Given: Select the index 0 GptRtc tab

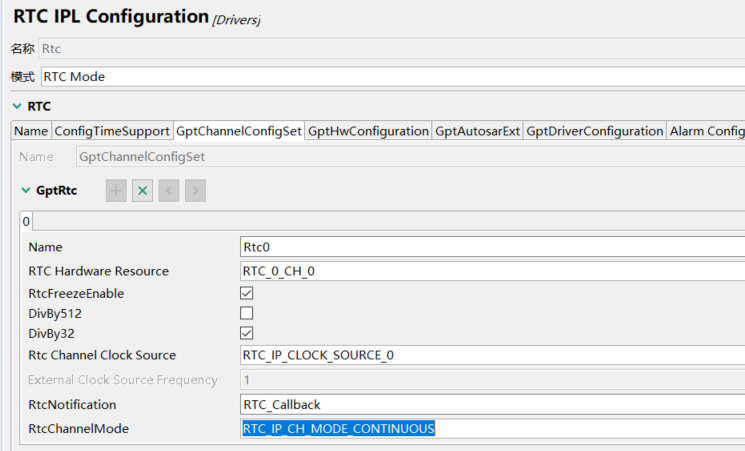Looking at the screenshot, I should click(26, 220).
